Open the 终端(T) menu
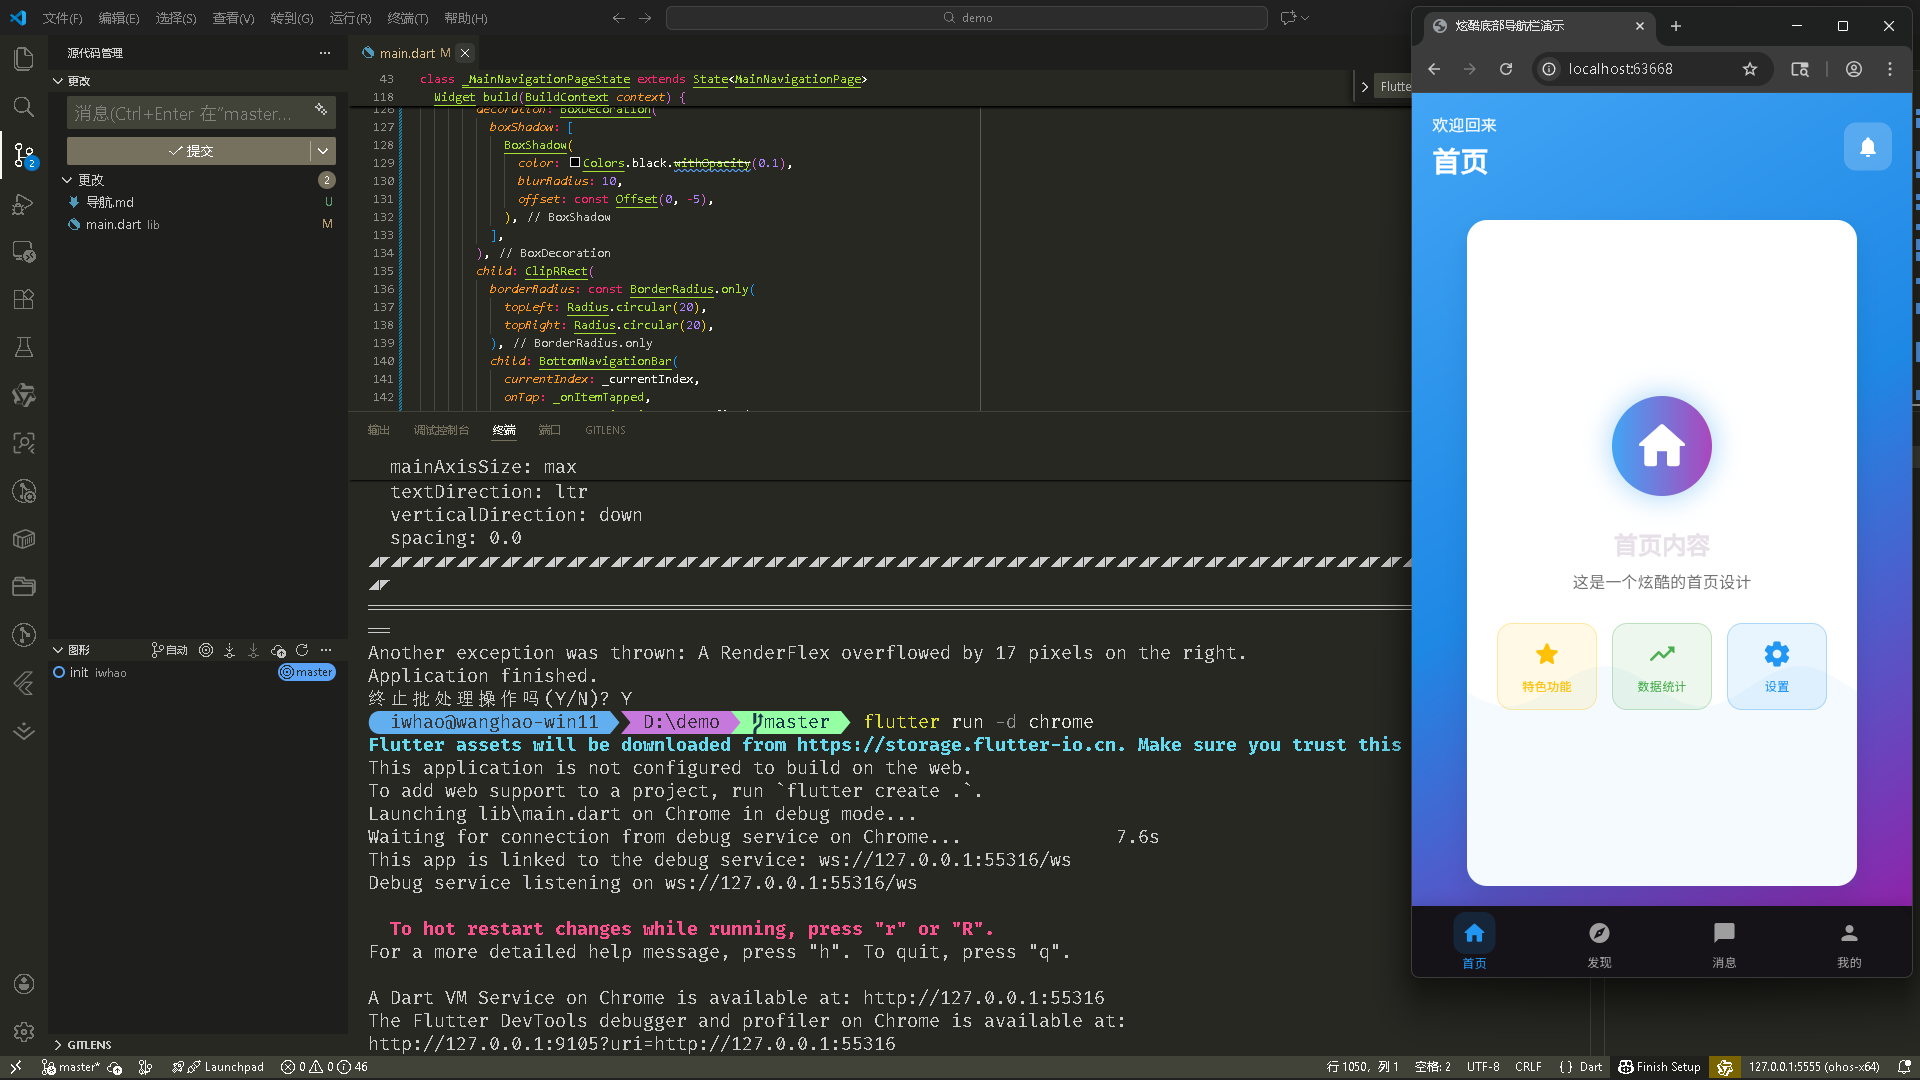This screenshot has height=1080, width=1920. click(x=407, y=18)
